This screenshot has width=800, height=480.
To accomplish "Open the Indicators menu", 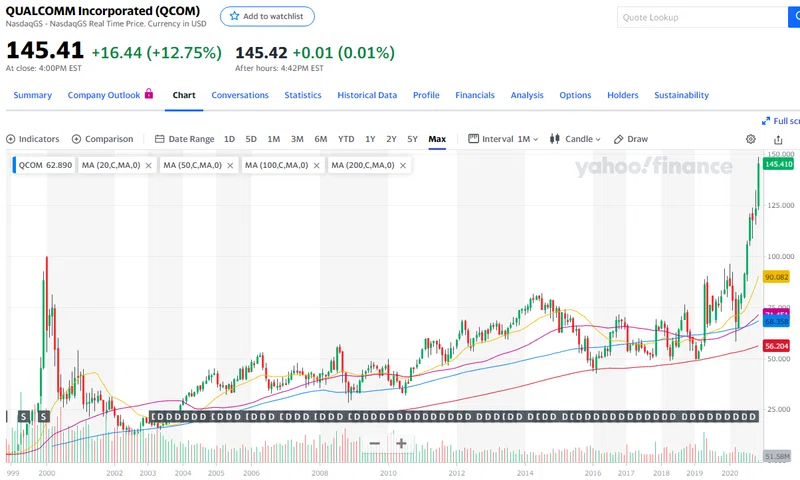I will point(33,139).
